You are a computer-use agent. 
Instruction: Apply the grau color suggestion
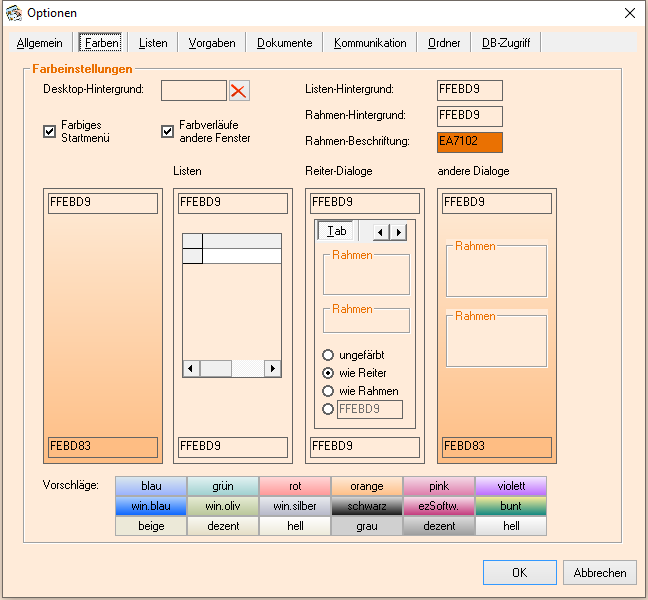367,526
